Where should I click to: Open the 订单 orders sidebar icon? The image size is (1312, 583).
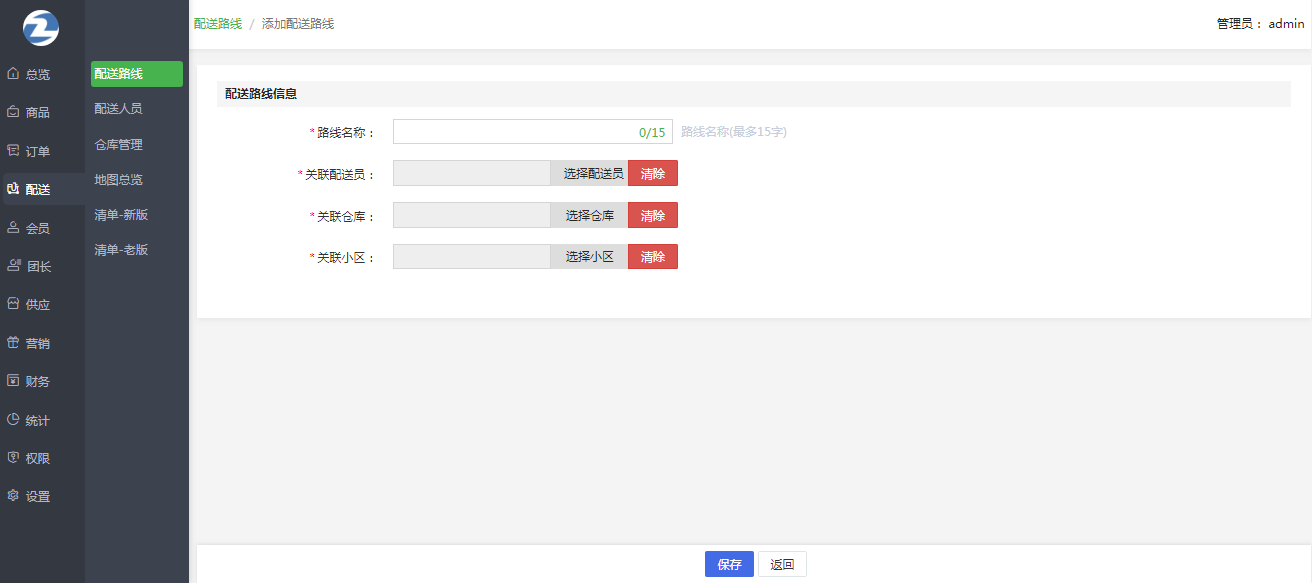coord(13,151)
